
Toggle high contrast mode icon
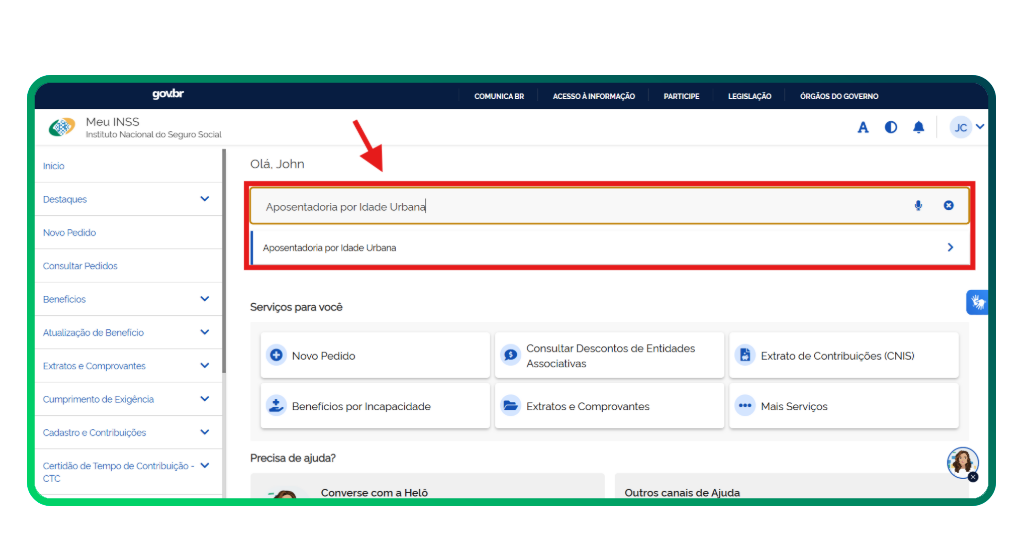click(x=891, y=127)
